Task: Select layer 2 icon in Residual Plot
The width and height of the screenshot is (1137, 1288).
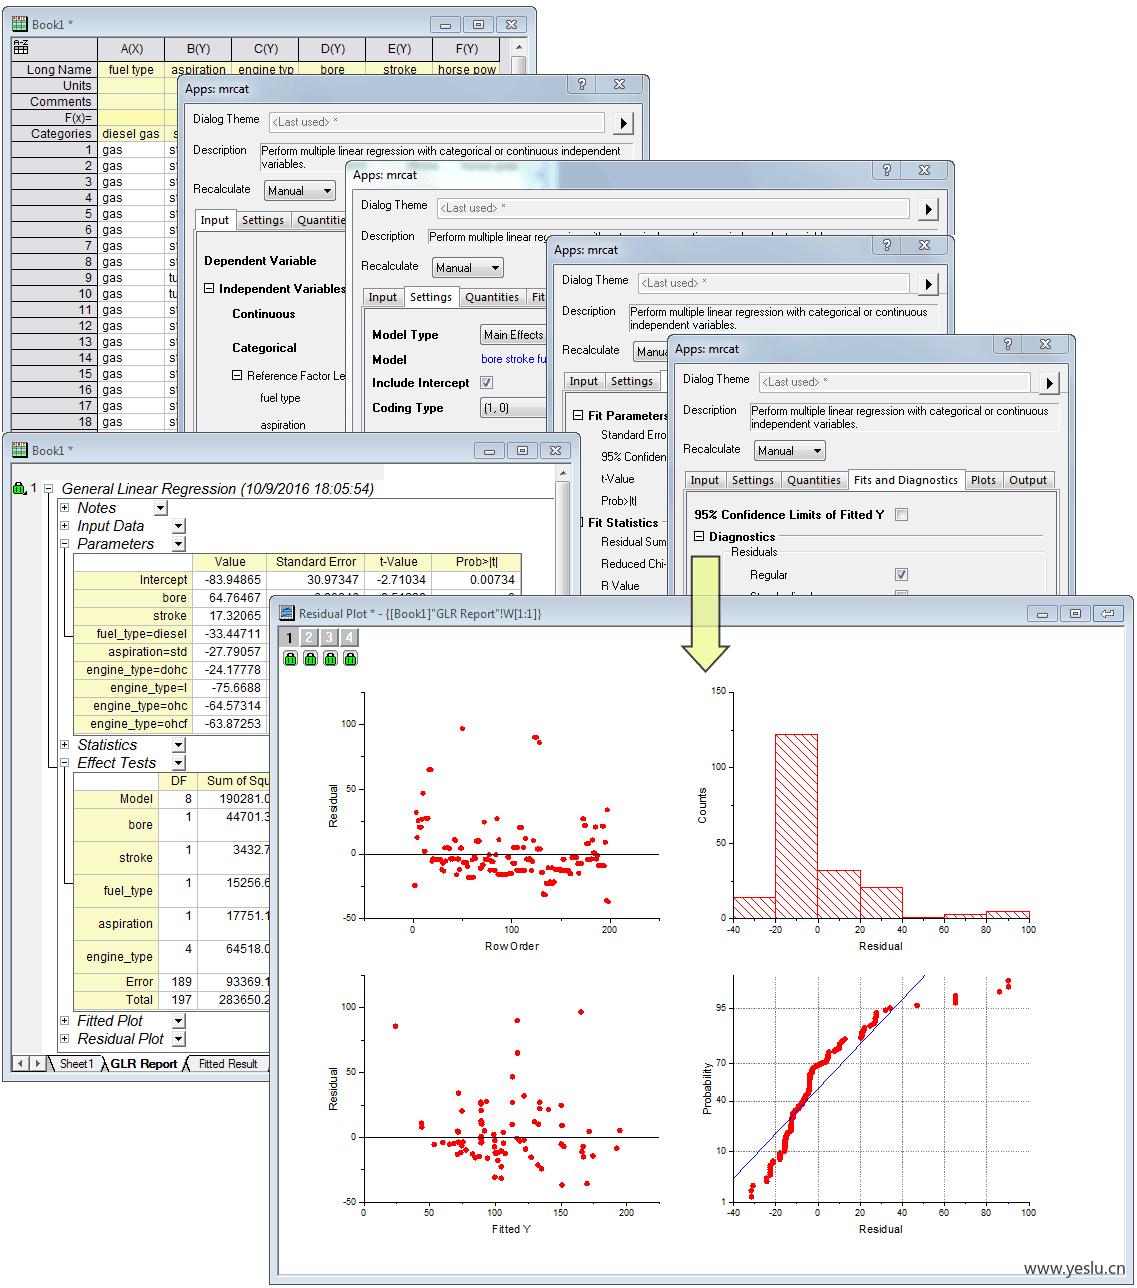Action: [309, 637]
